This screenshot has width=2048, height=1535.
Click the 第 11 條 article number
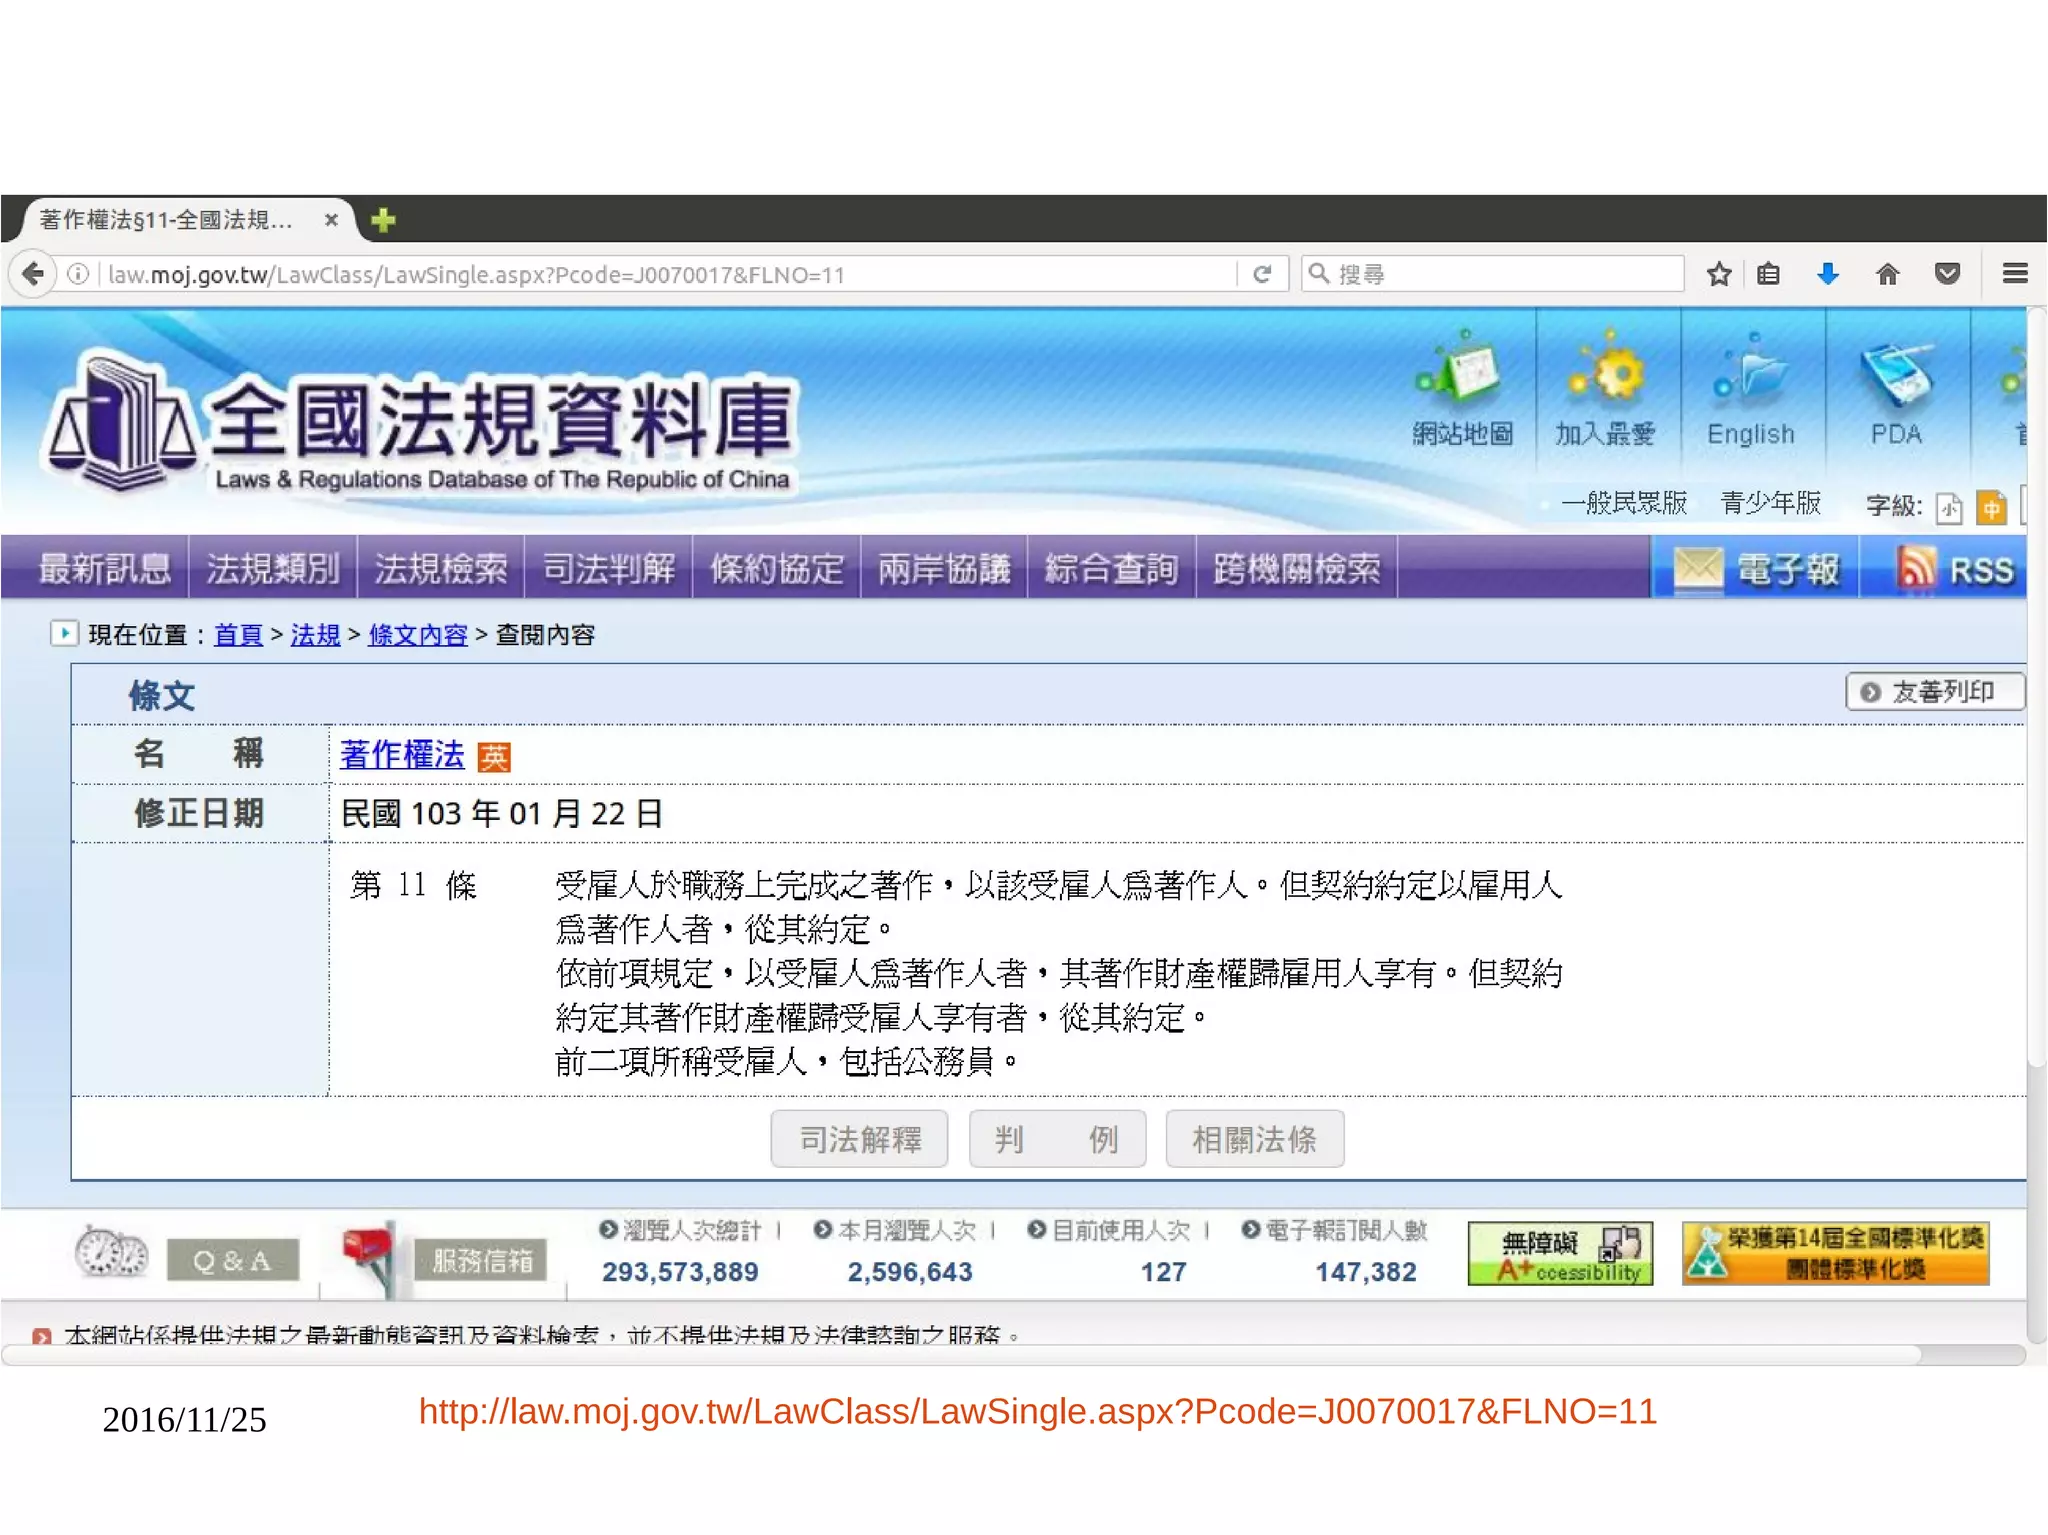pos(413,885)
